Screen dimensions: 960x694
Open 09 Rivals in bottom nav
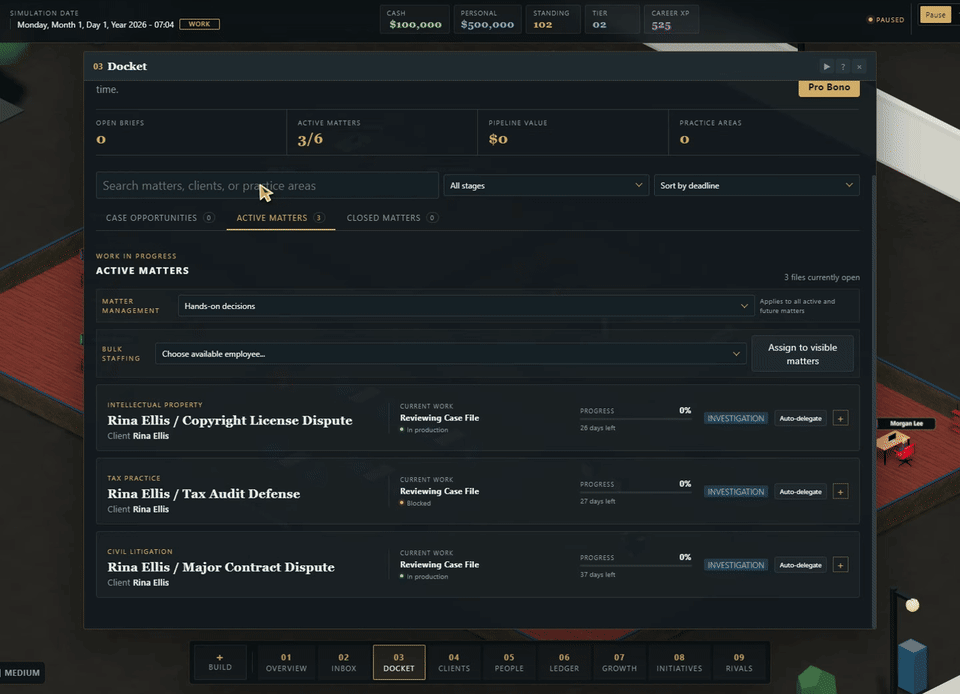click(739, 662)
